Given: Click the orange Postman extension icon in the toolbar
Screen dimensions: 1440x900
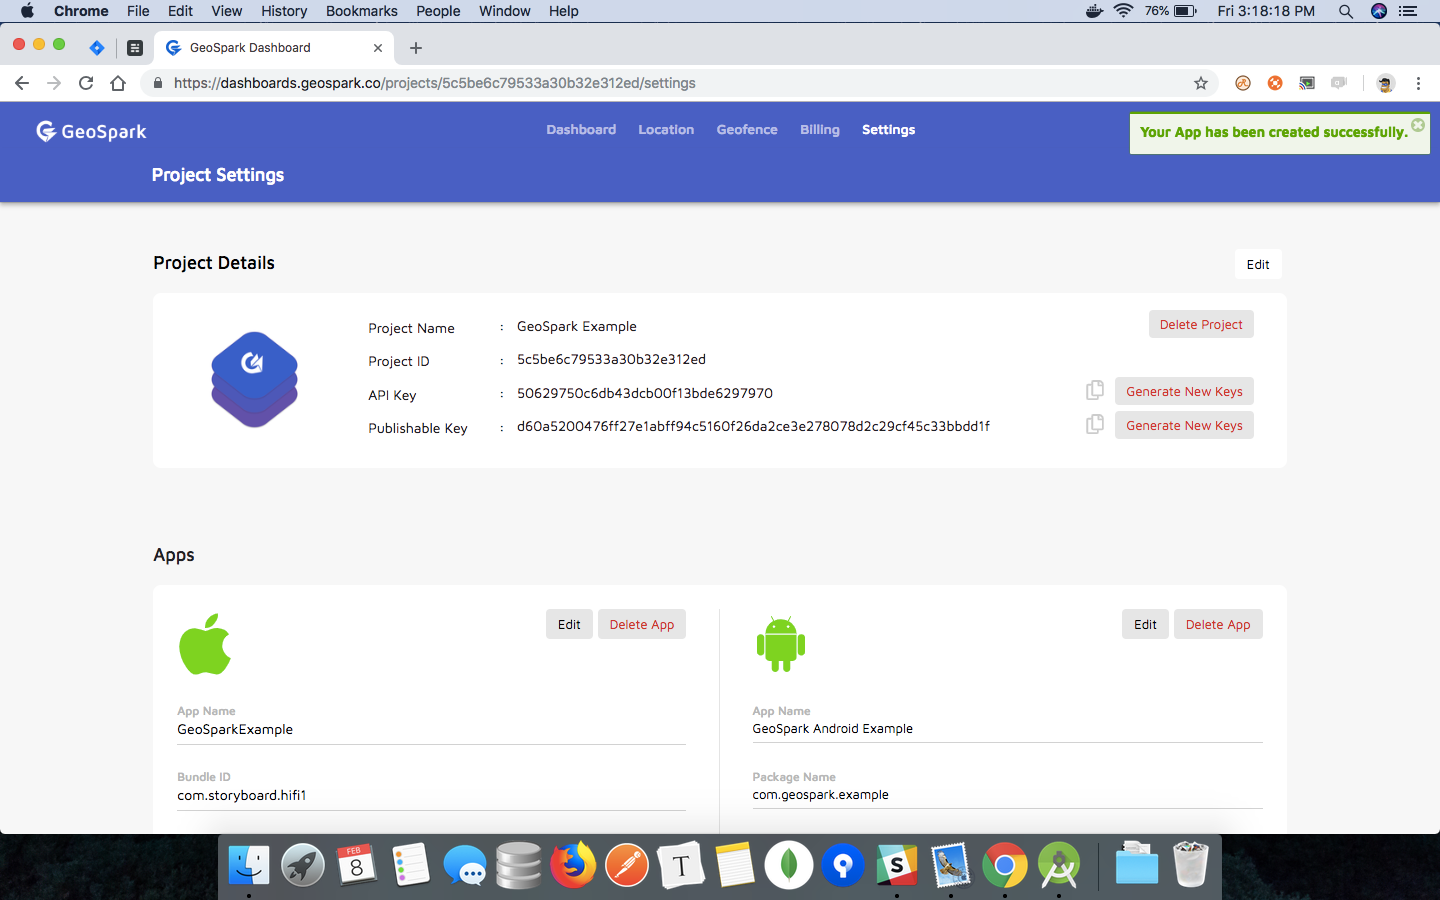Looking at the screenshot, I should [x=1275, y=83].
